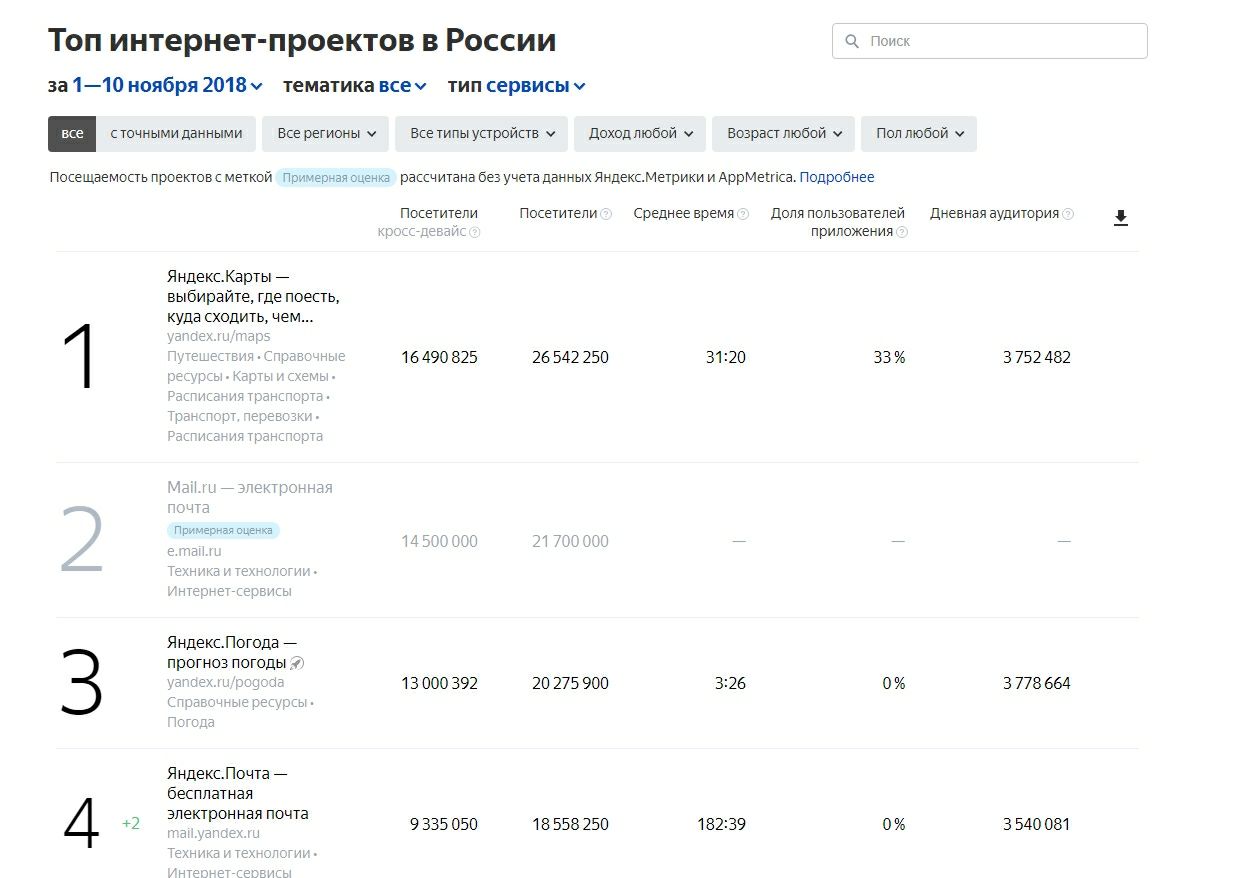Click the +2 rank change indicator
This screenshot has height=878, width=1239.
[131, 824]
